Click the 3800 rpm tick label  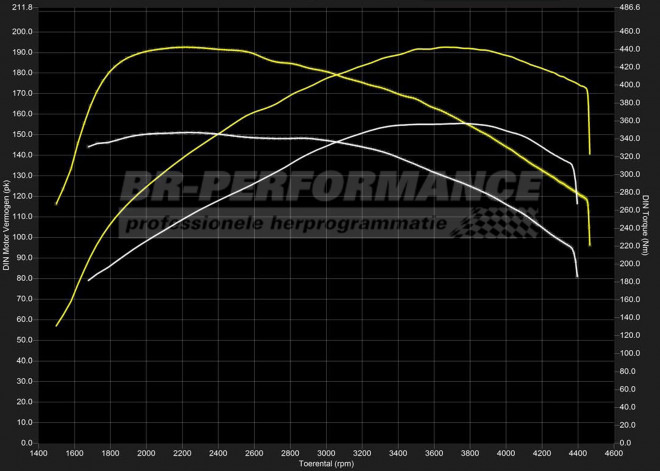point(469,453)
